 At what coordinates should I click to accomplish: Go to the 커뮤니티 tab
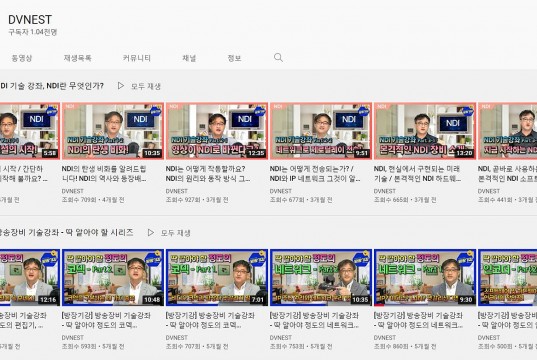[137, 58]
